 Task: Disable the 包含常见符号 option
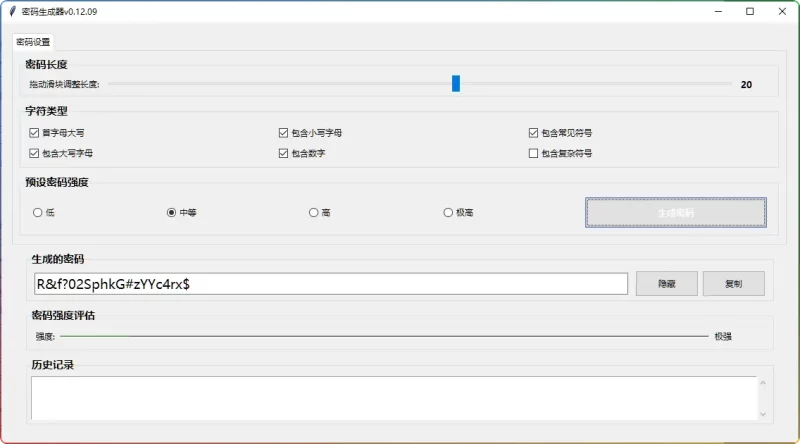533,132
